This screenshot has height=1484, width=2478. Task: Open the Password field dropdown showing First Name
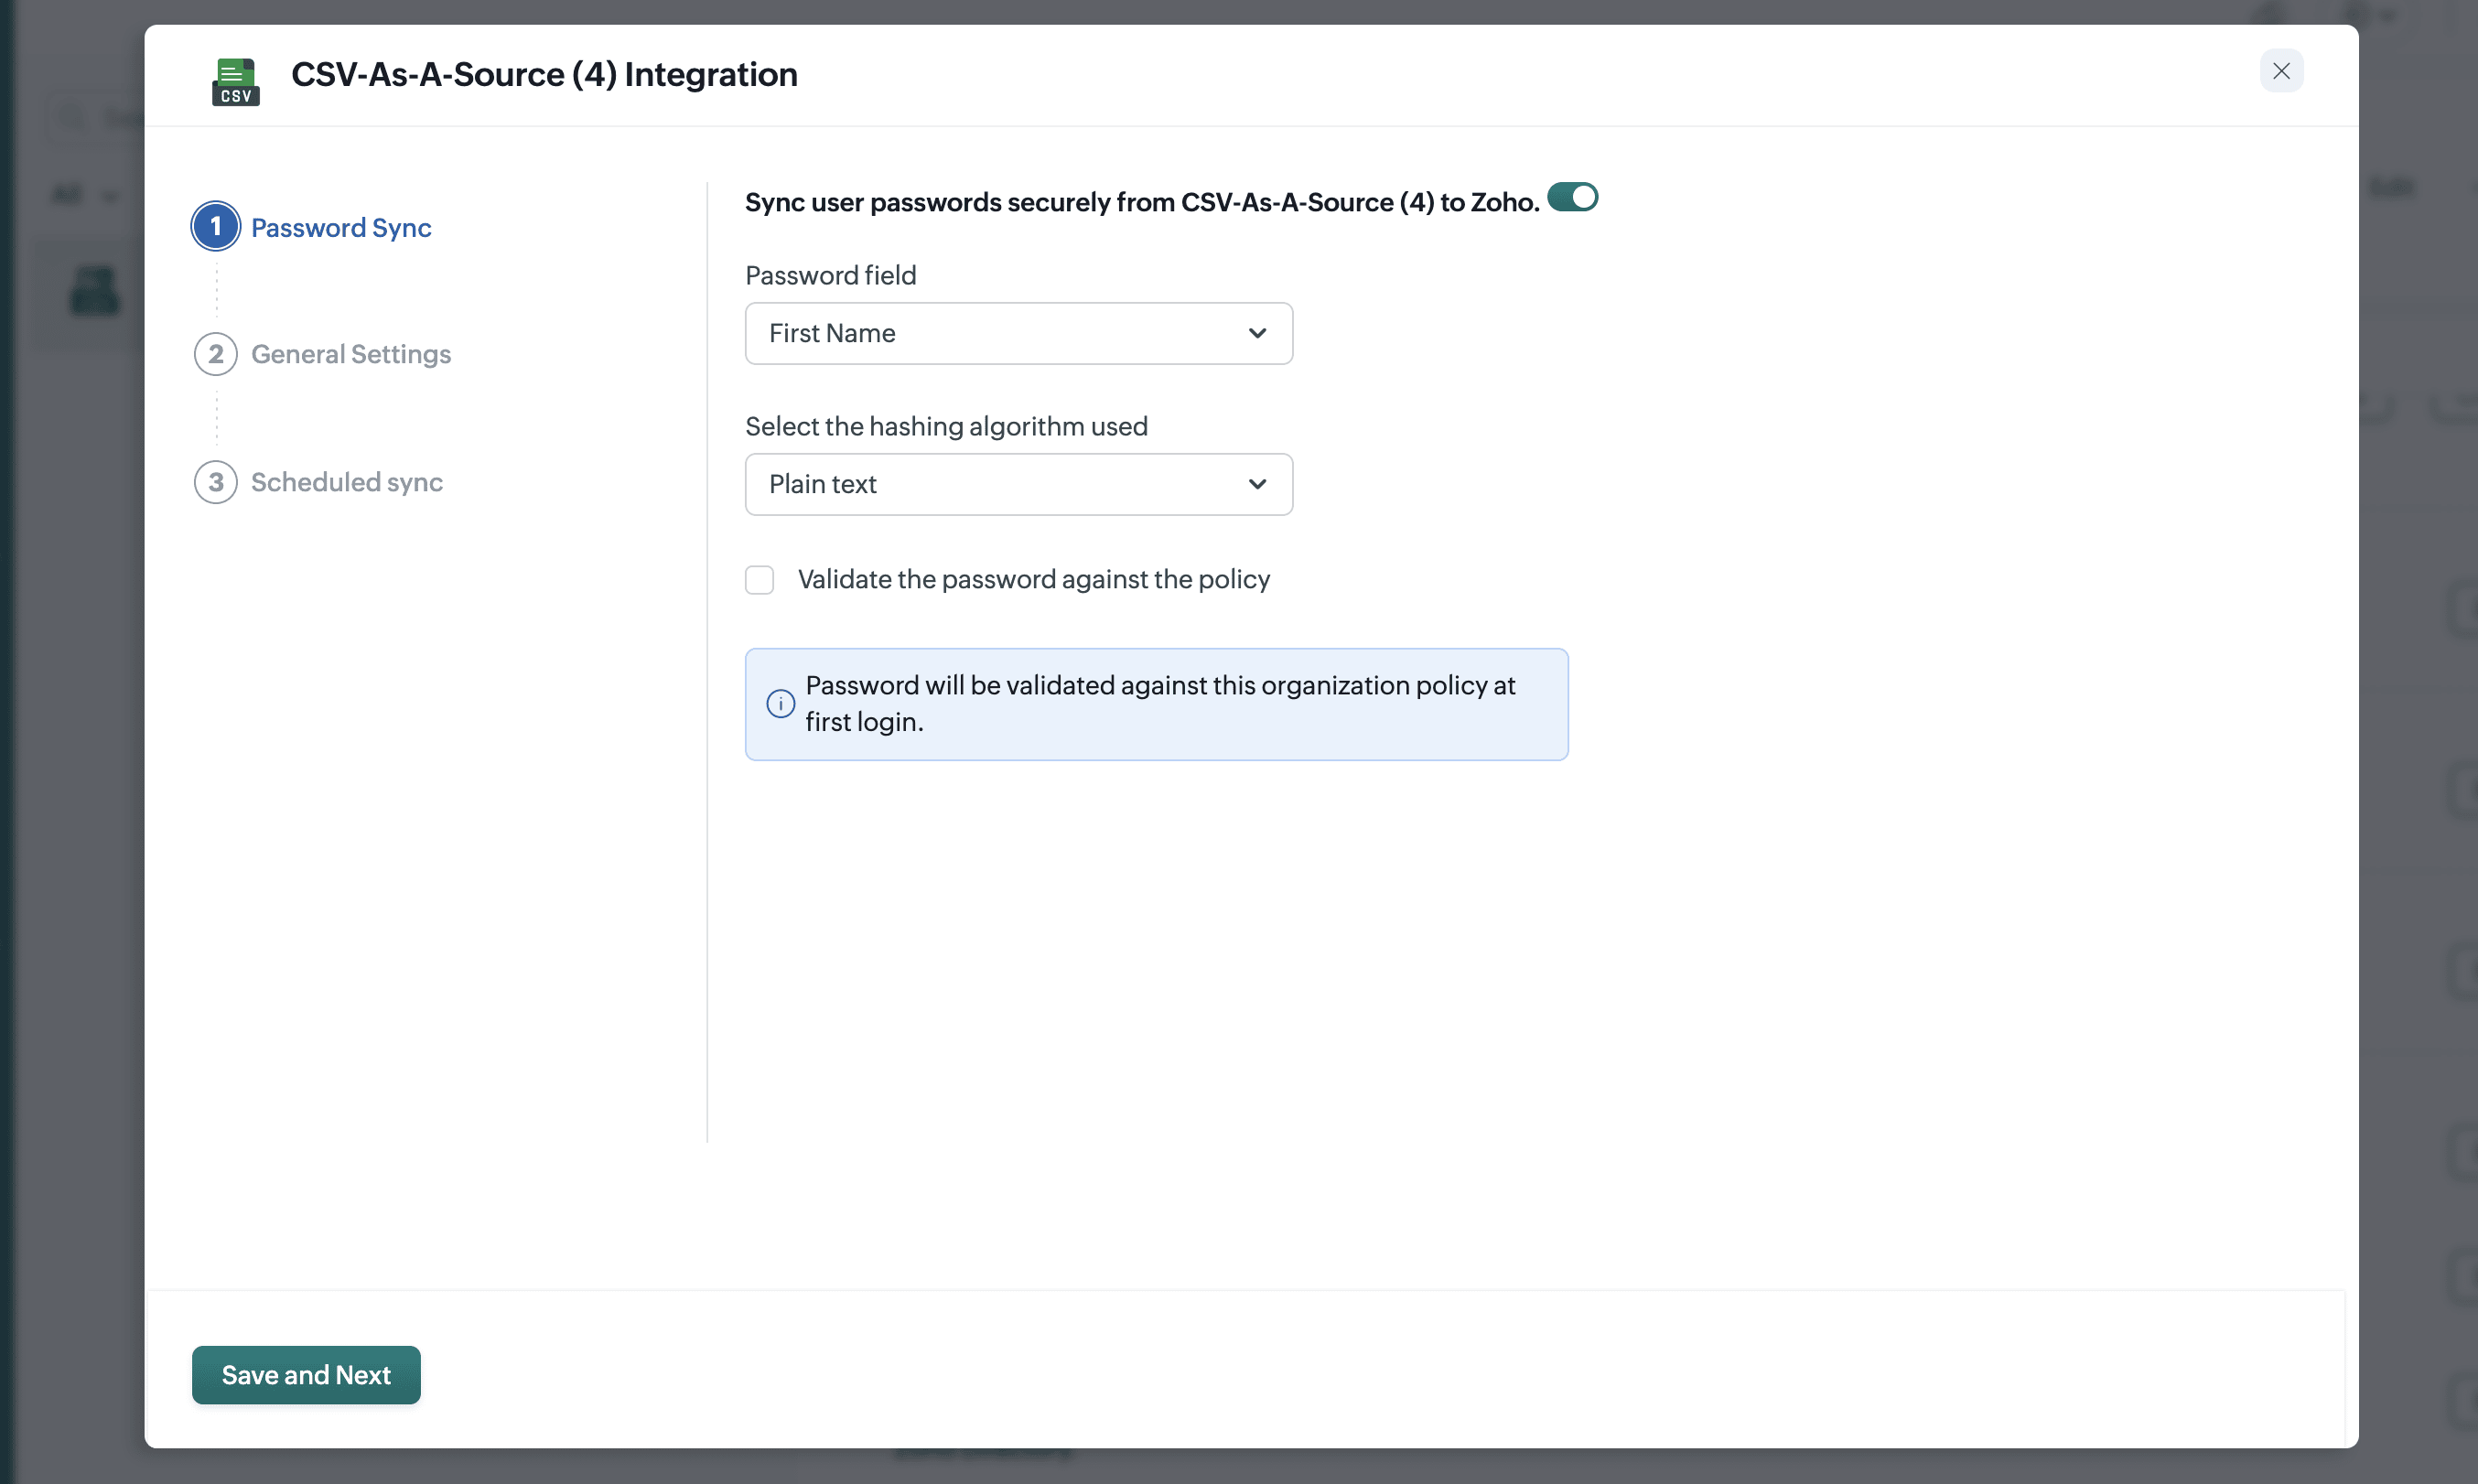1018,333
